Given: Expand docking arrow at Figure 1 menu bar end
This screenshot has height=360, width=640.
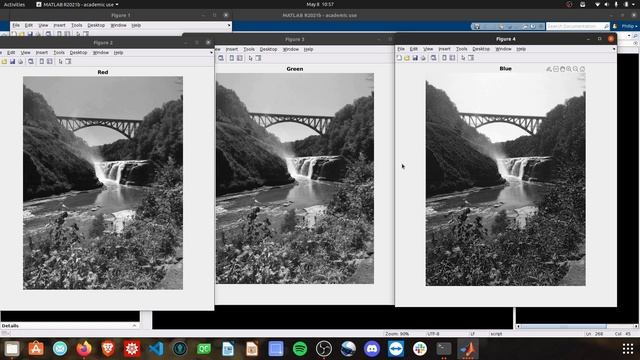Looking at the screenshot, I should tap(229, 25).
